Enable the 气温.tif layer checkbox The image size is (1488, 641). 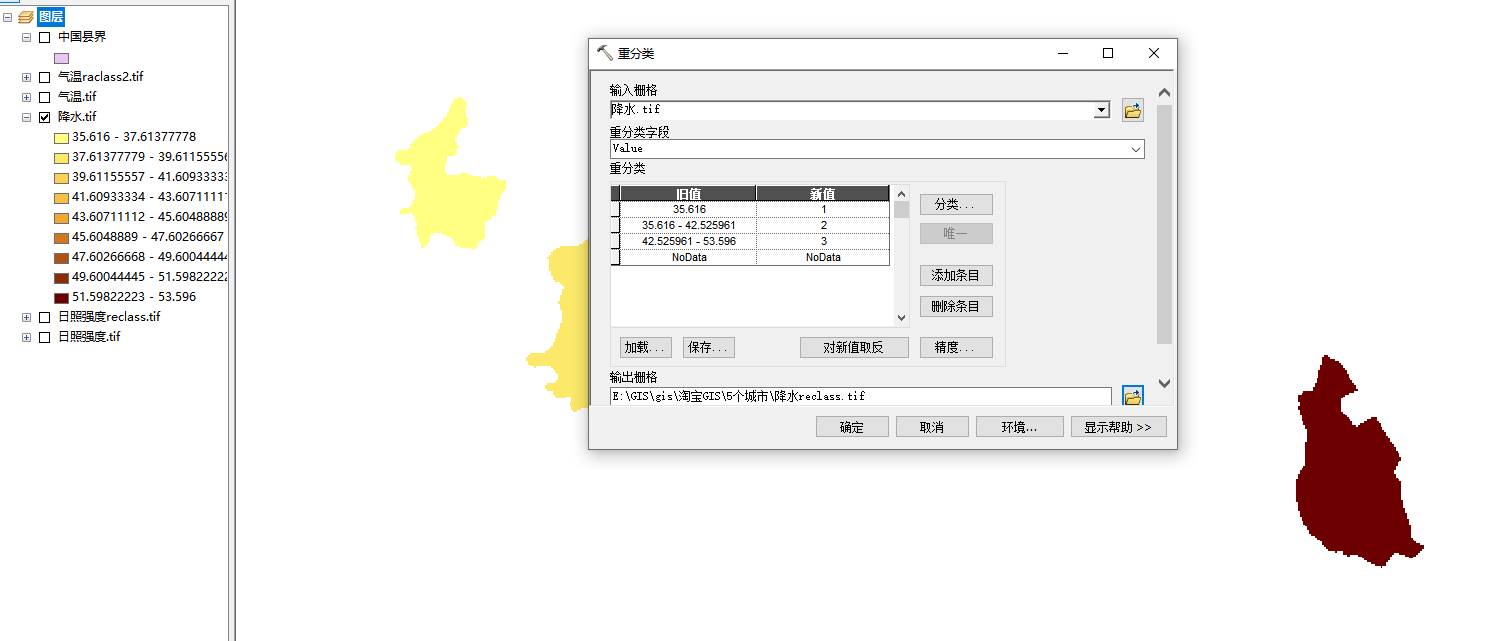44,97
